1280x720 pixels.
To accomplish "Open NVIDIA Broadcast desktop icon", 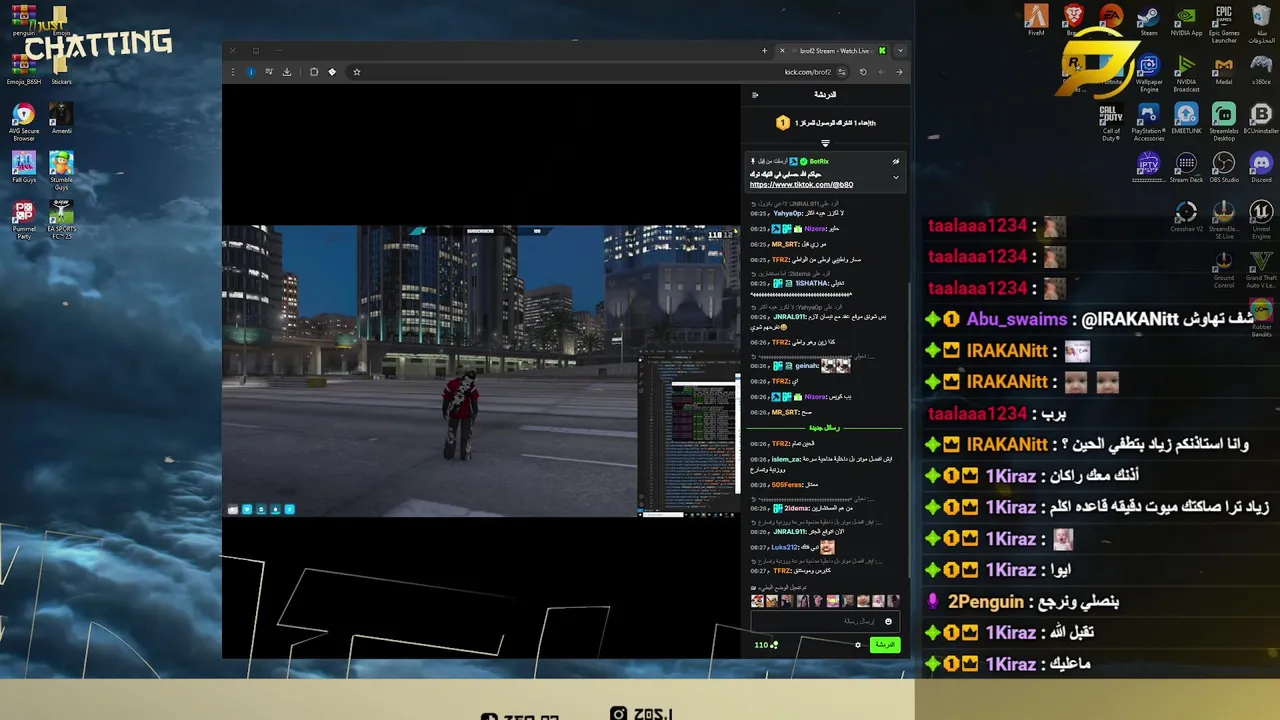I will click(x=1186, y=73).
